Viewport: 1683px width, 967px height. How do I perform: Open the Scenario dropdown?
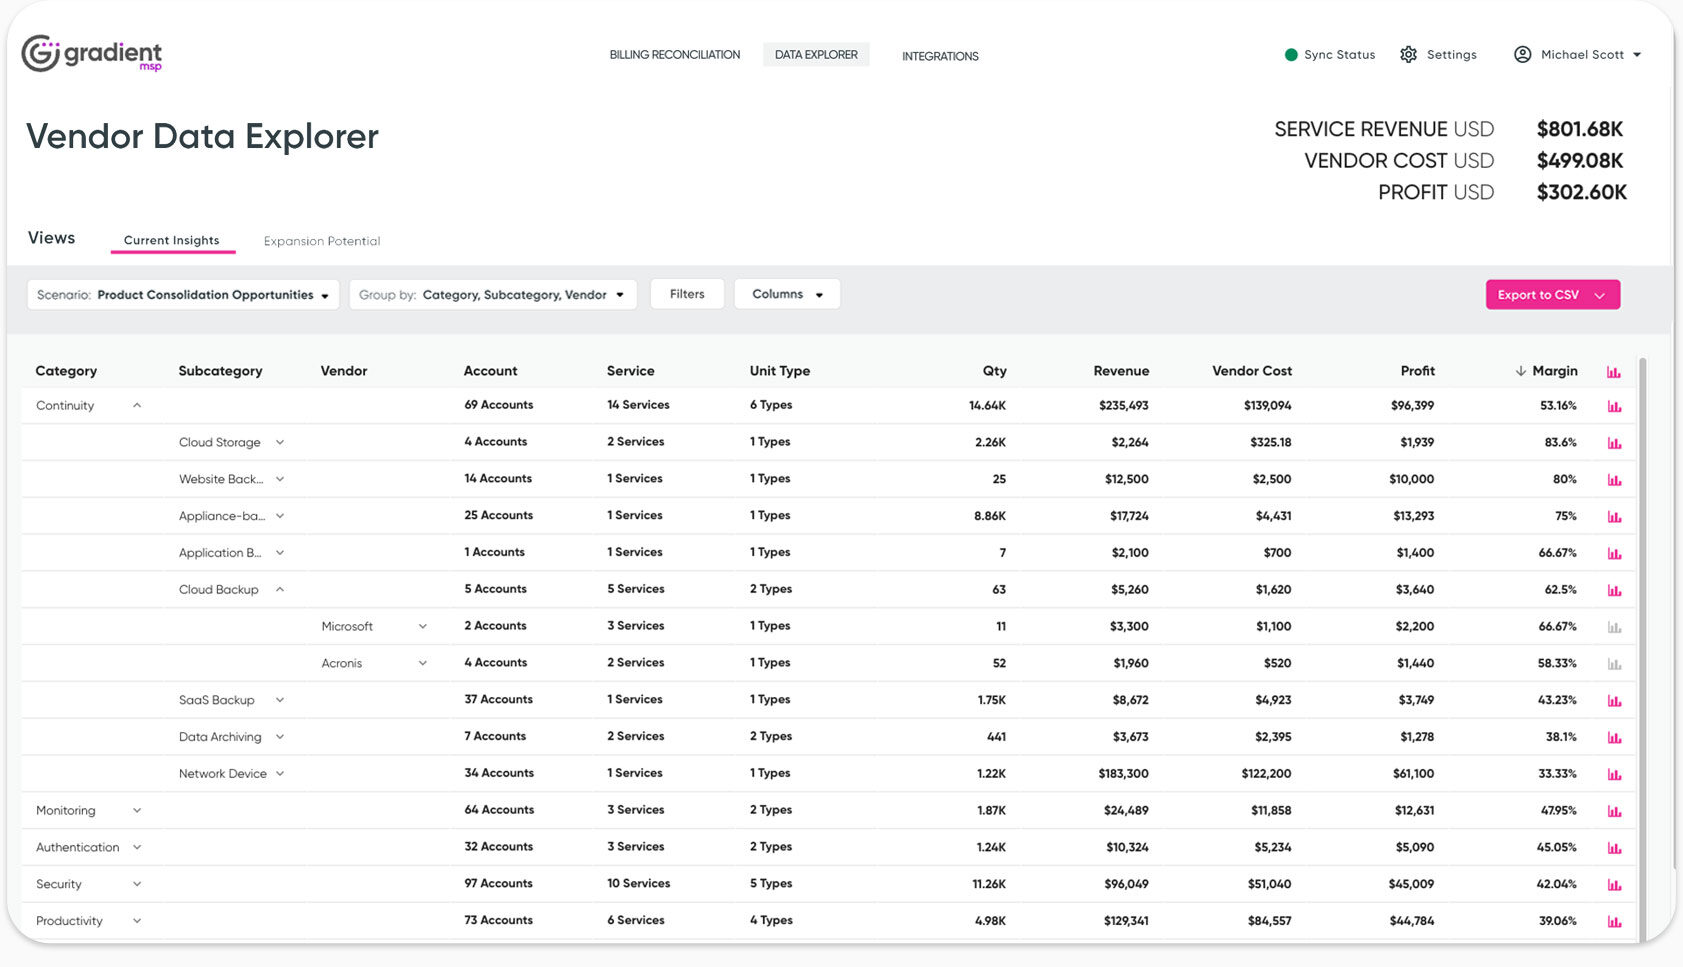(183, 295)
